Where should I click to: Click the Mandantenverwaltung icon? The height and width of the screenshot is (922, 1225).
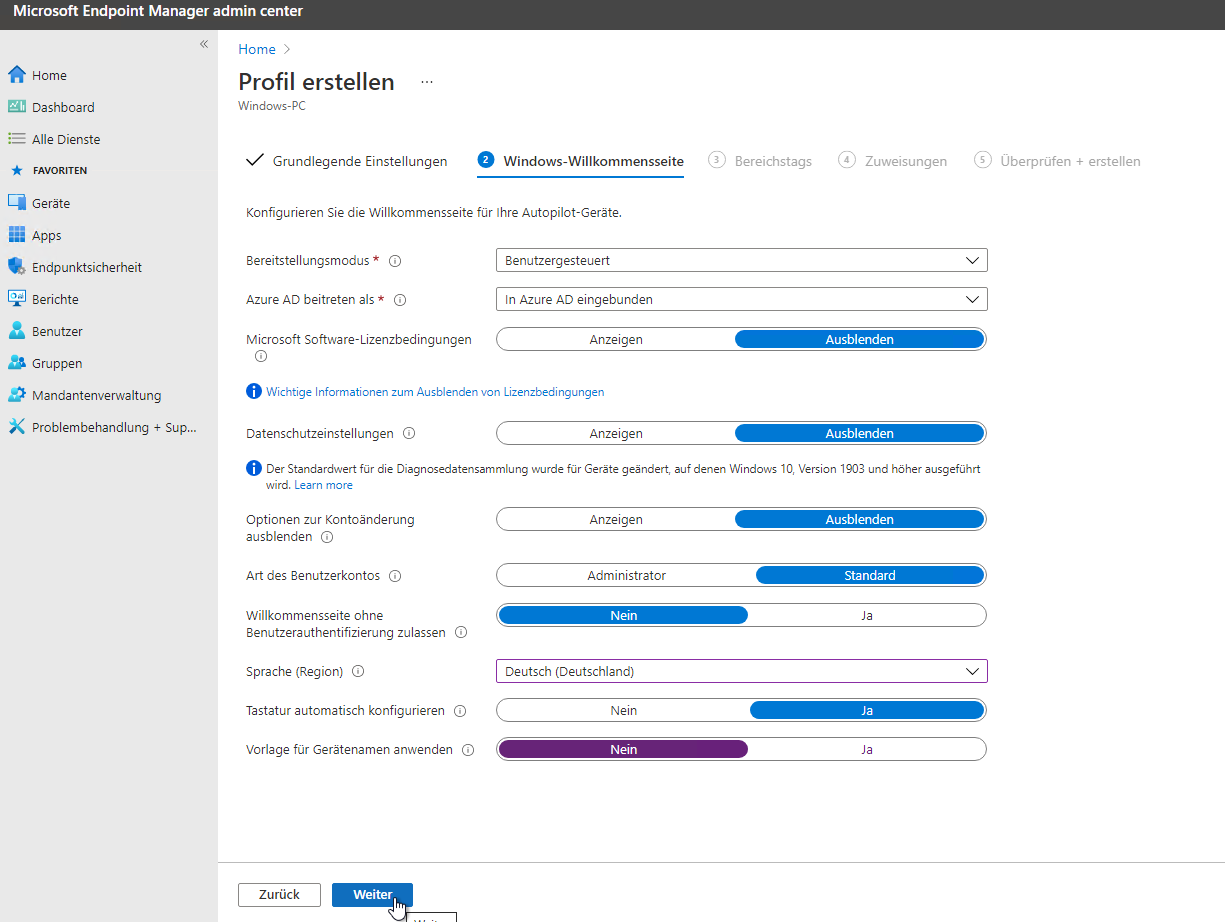[16, 395]
